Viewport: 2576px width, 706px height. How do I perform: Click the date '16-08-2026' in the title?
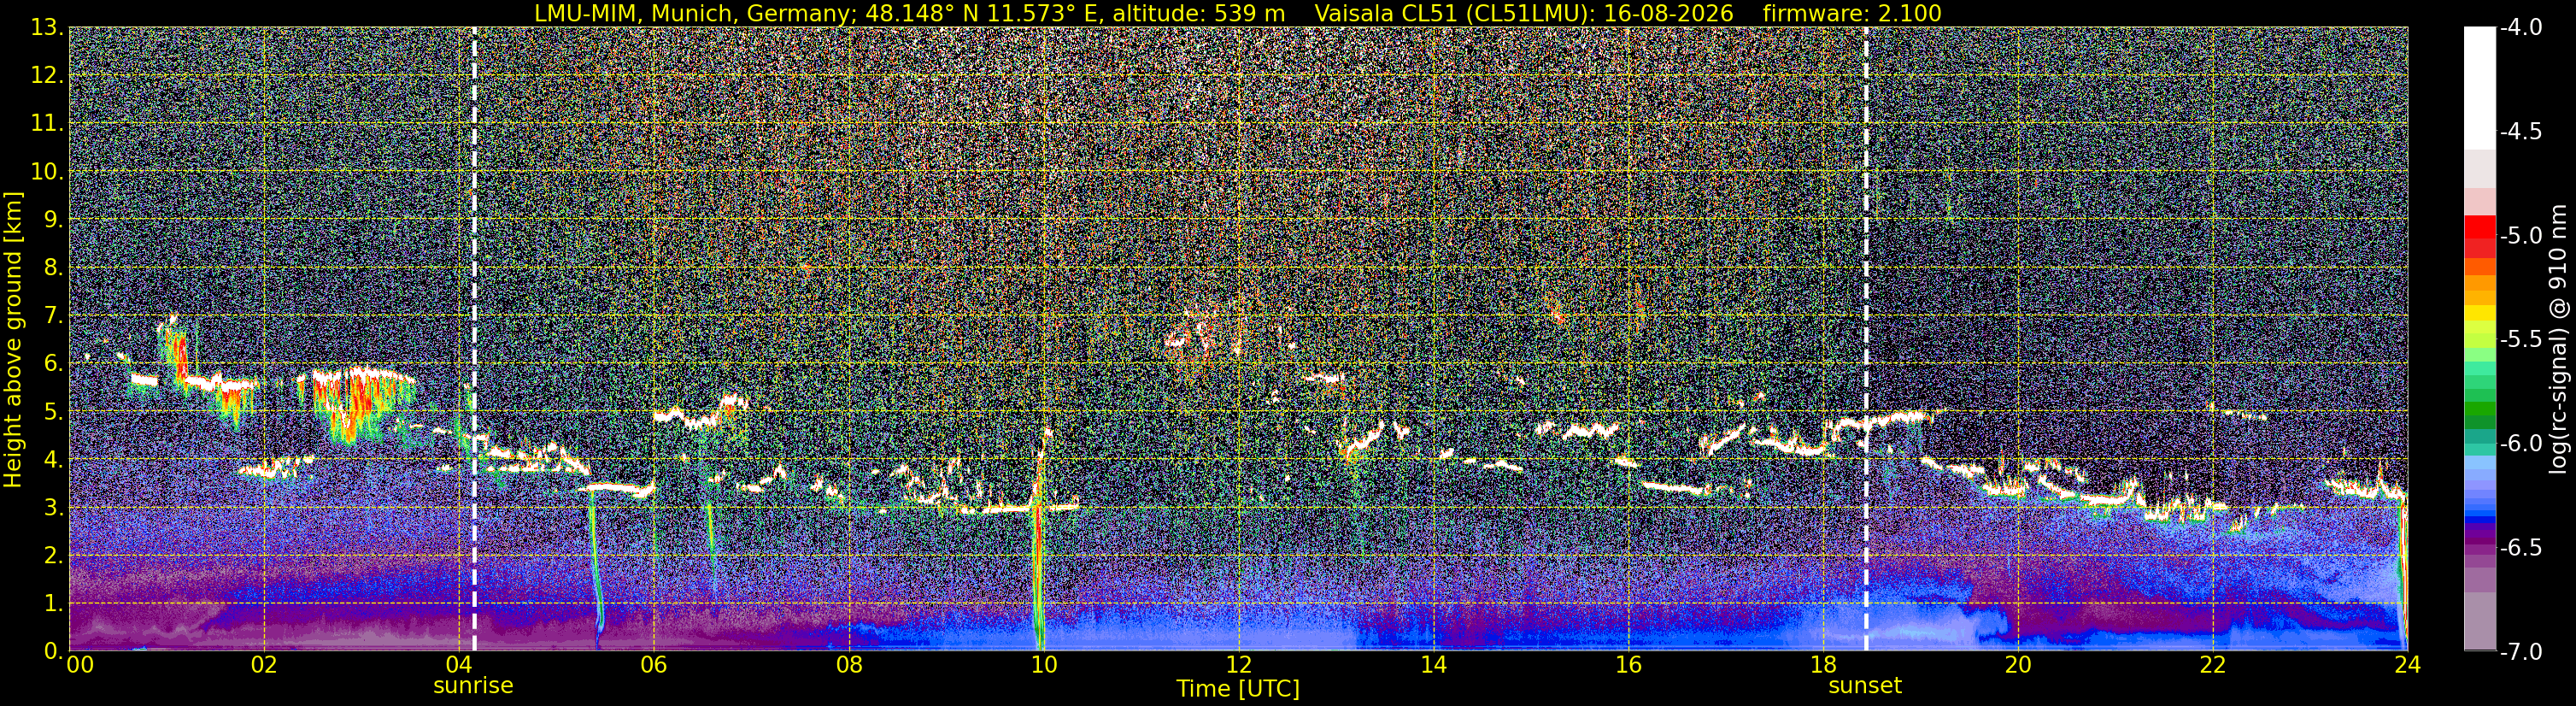[x=1668, y=13]
